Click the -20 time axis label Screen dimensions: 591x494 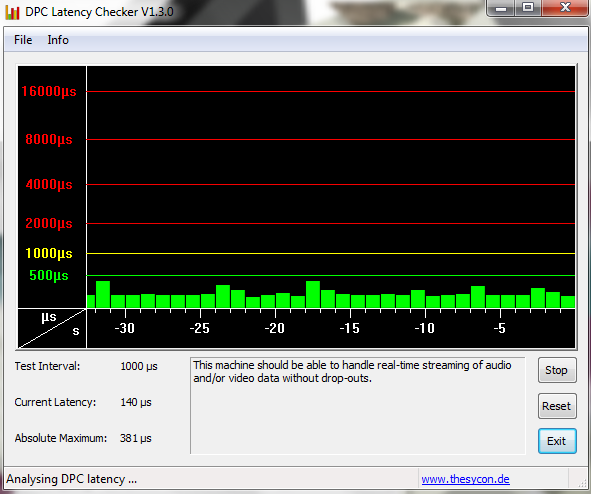tap(275, 328)
